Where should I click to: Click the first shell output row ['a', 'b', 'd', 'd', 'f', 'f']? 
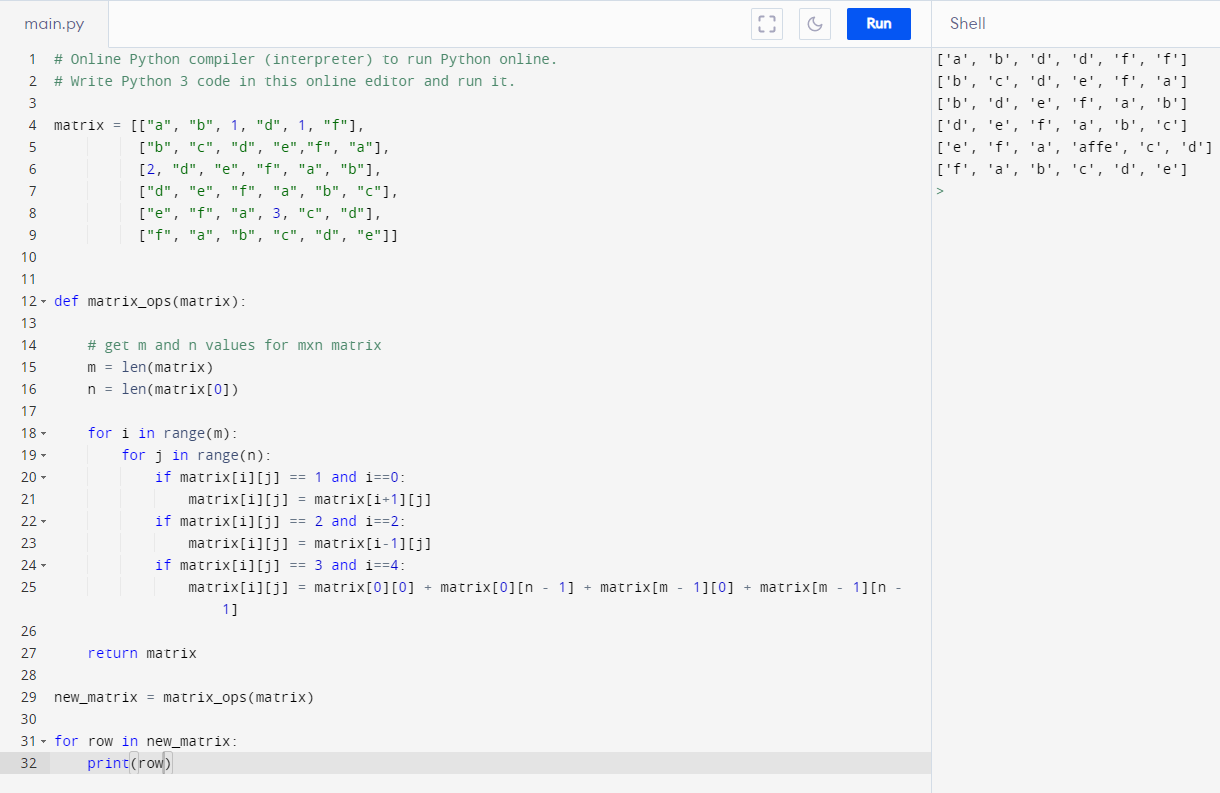click(x=1061, y=59)
